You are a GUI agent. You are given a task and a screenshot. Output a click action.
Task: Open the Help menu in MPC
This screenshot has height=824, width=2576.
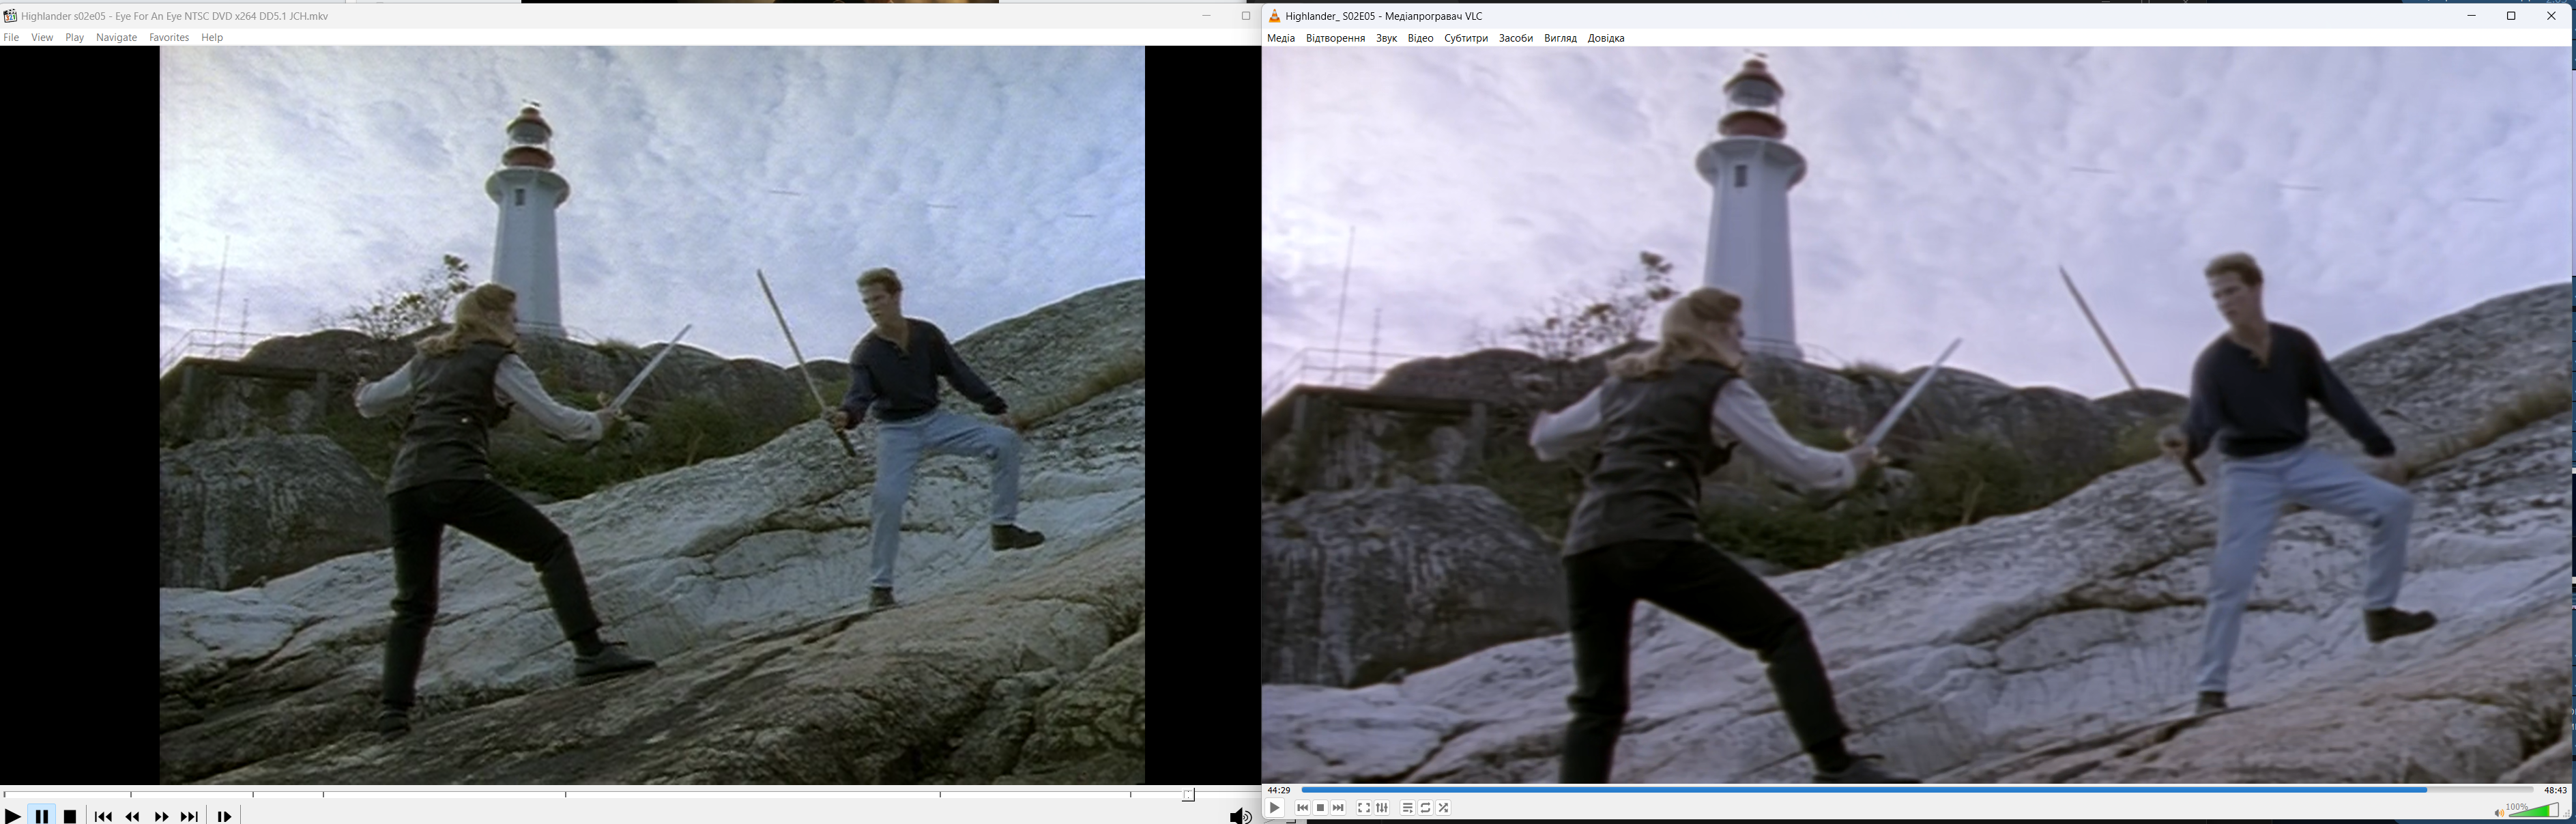click(212, 37)
